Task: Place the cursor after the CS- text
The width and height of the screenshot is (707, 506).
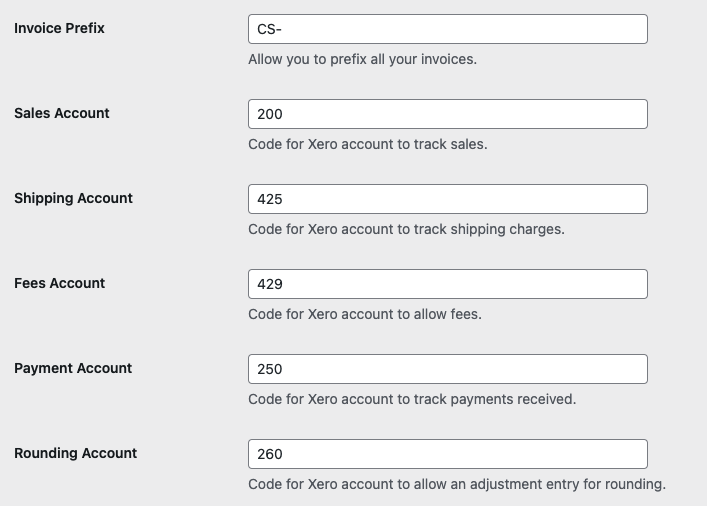Action: coord(283,29)
